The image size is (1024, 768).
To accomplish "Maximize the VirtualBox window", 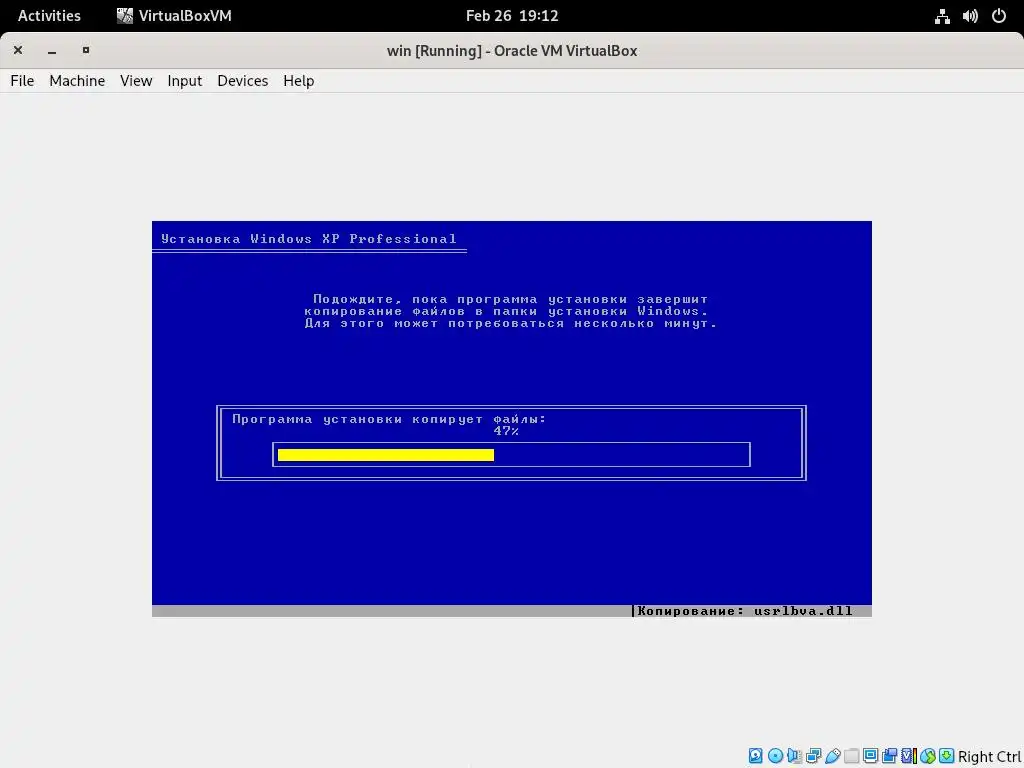I will (x=86, y=50).
